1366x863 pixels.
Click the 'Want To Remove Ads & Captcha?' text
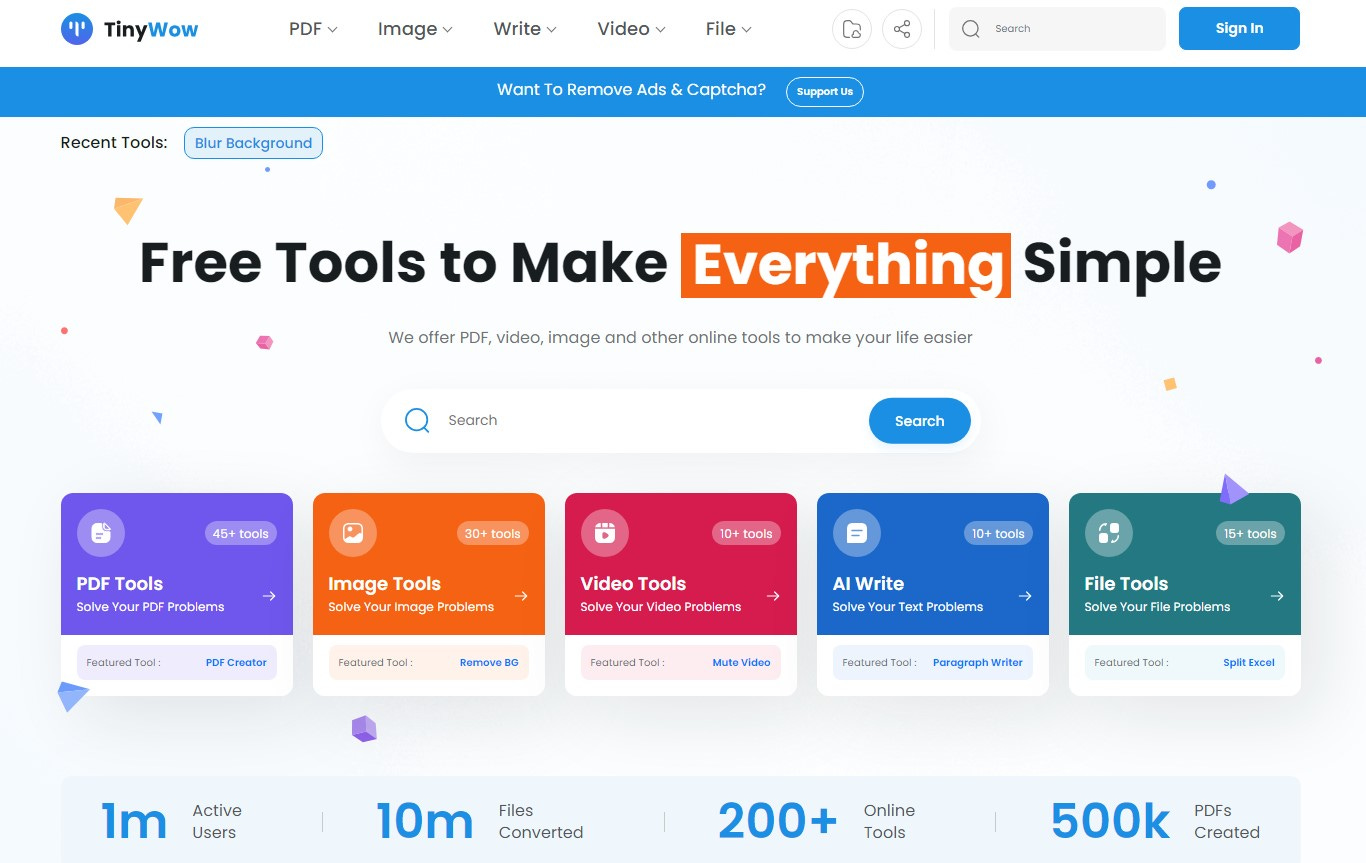(x=631, y=90)
